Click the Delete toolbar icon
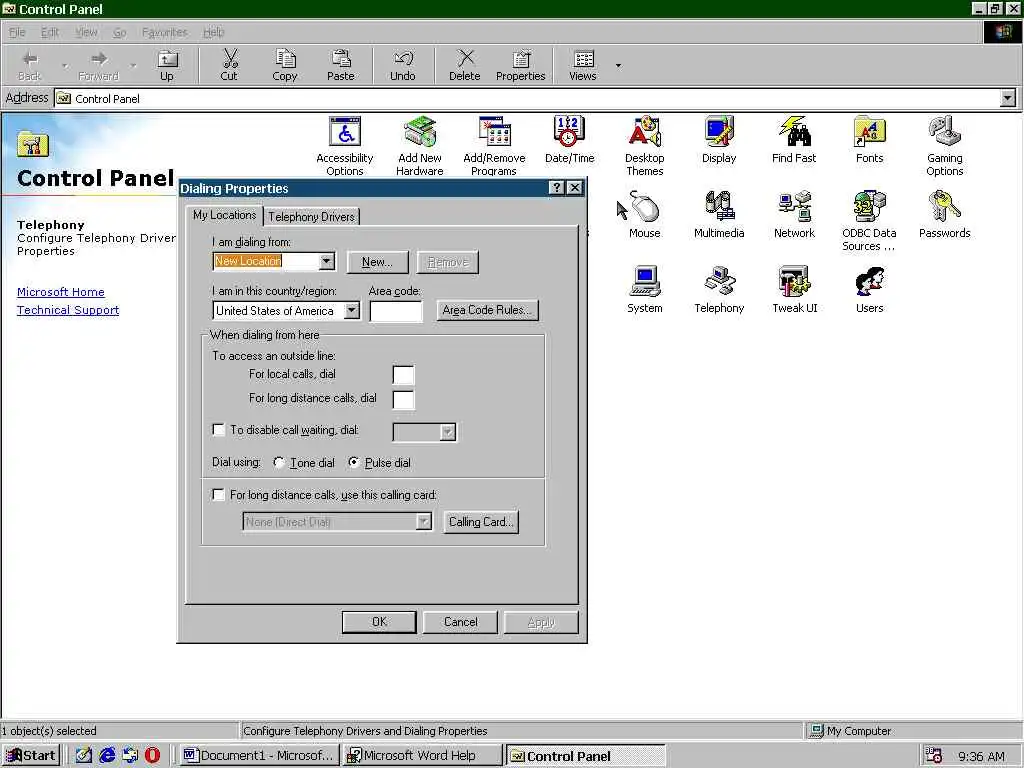The height and width of the screenshot is (768, 1024). coord(465,65)
